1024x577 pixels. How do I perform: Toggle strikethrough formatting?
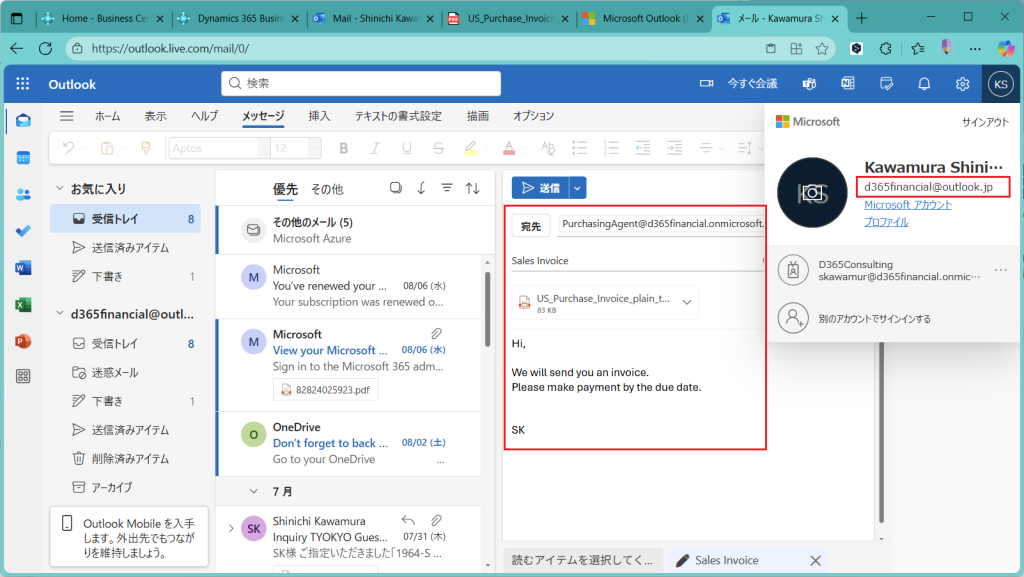438,148
